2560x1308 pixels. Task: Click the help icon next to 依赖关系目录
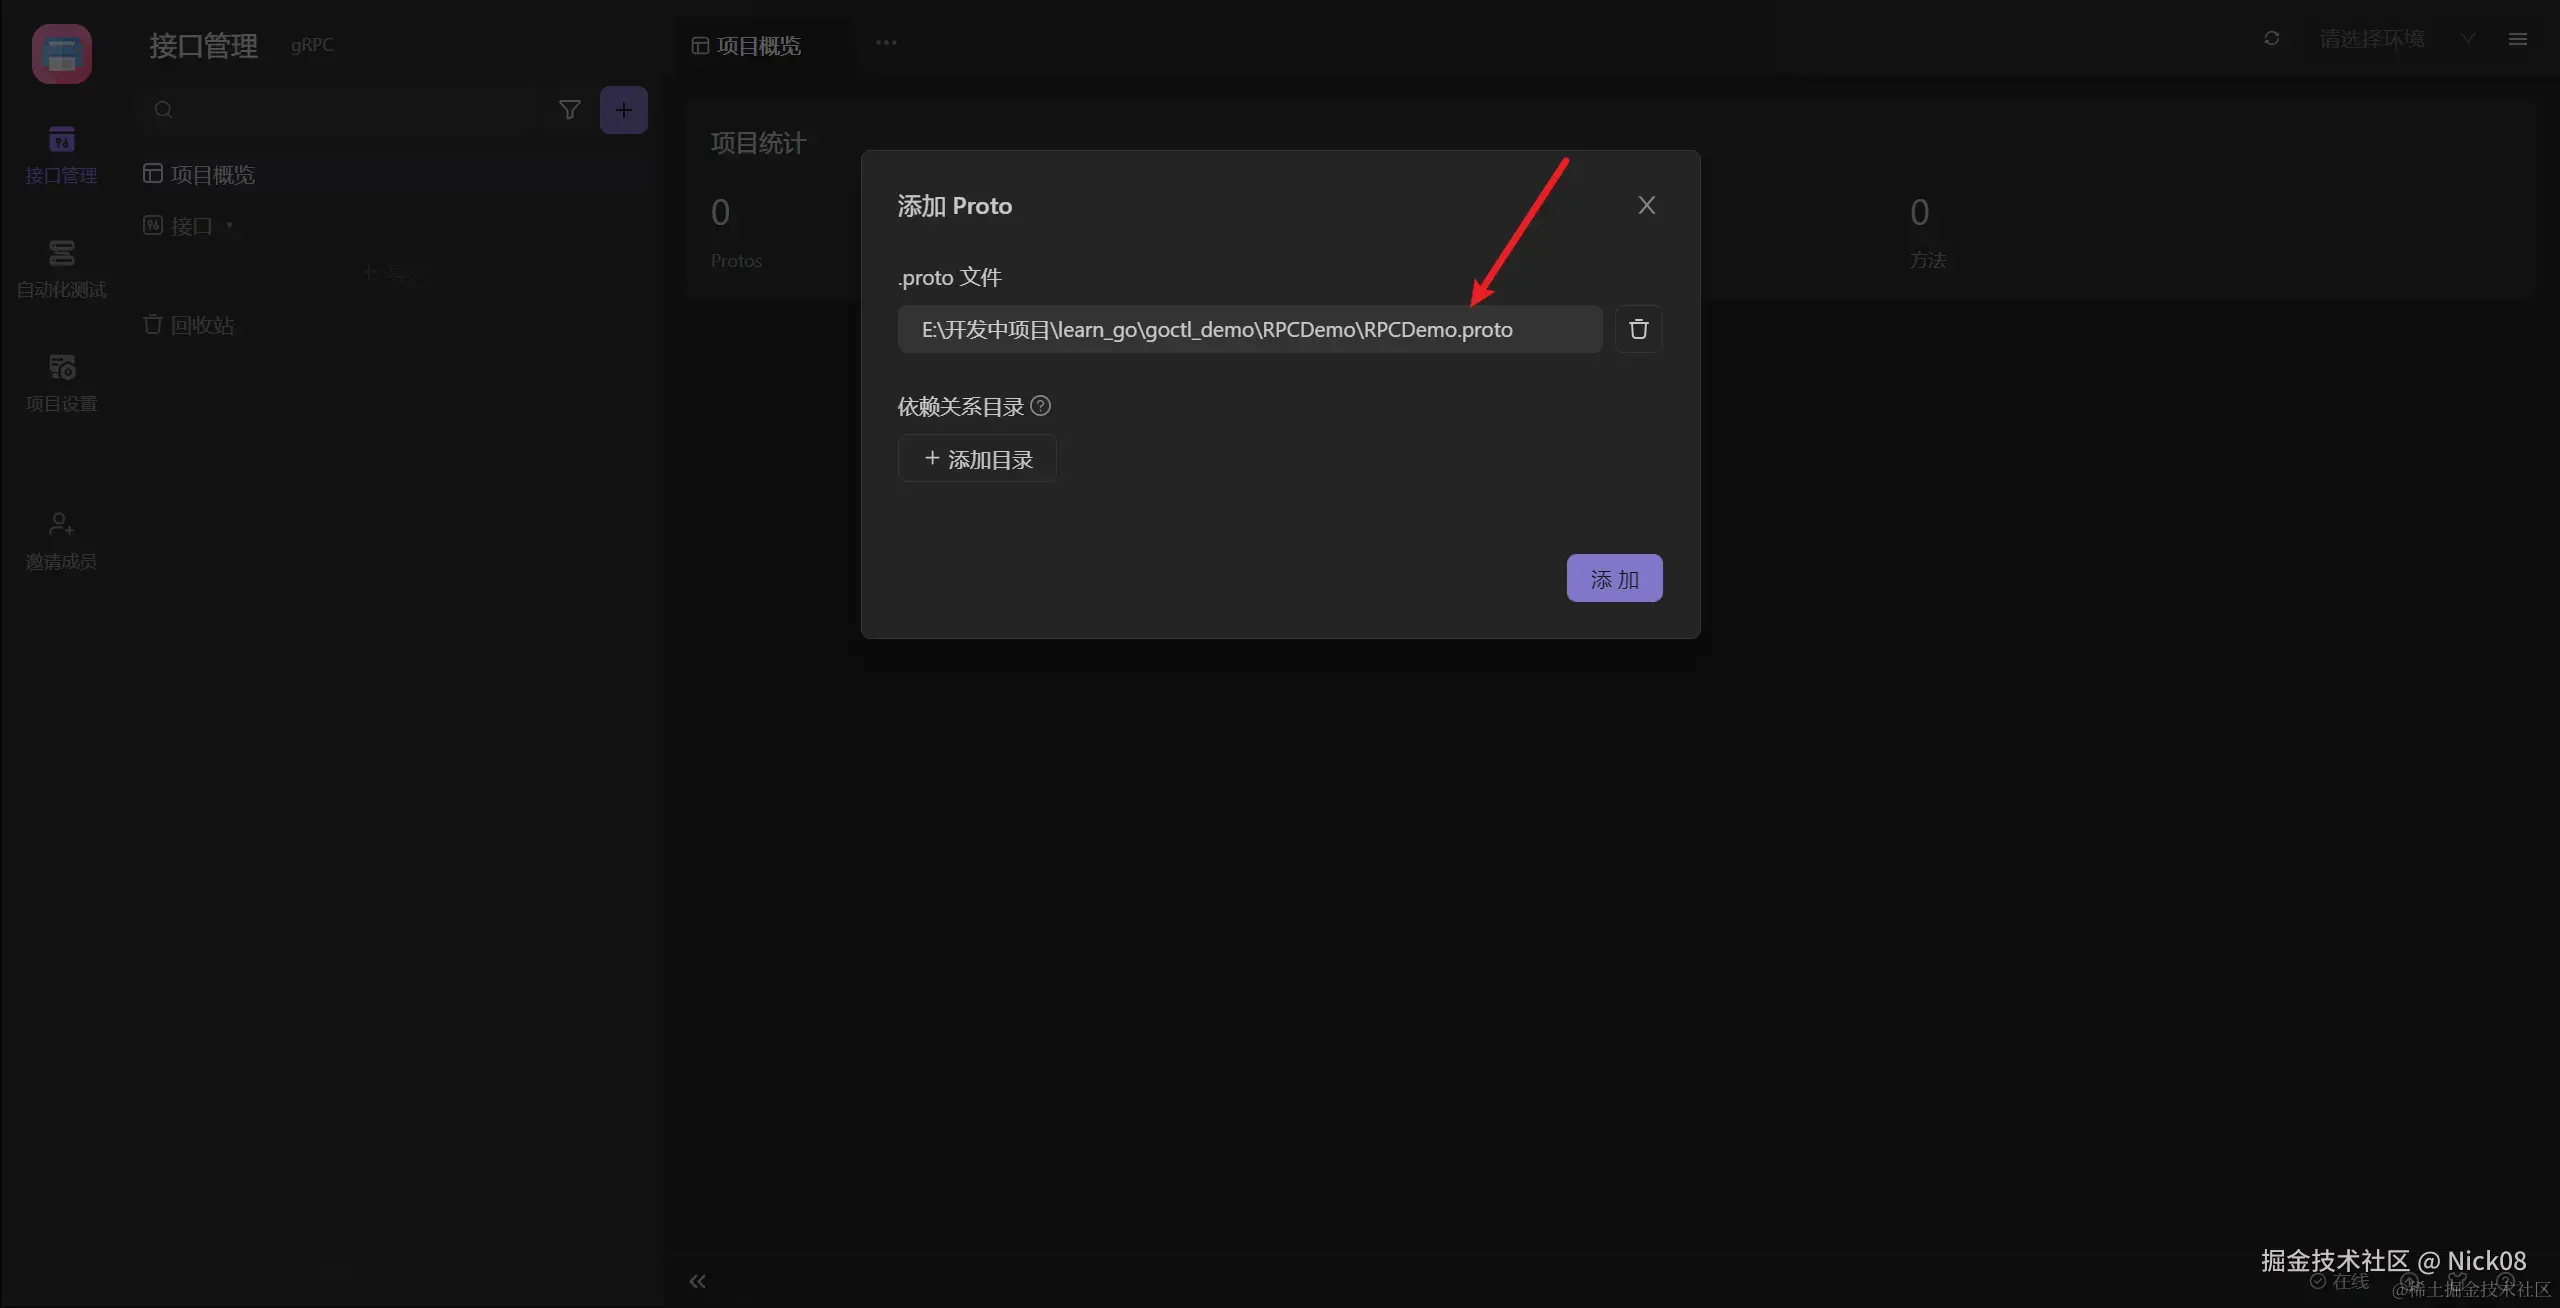coord(1040,406)
